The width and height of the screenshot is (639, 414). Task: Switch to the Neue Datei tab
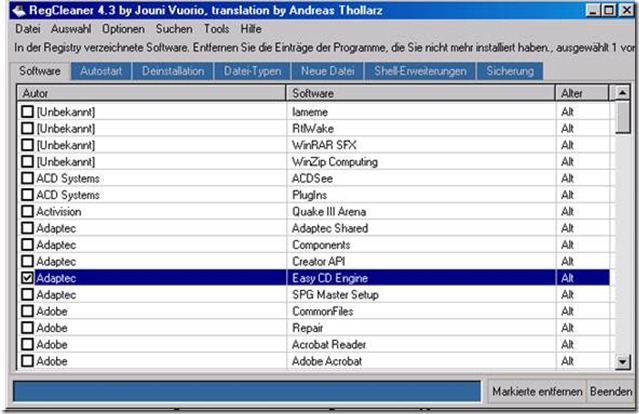(x=328, y=71)
